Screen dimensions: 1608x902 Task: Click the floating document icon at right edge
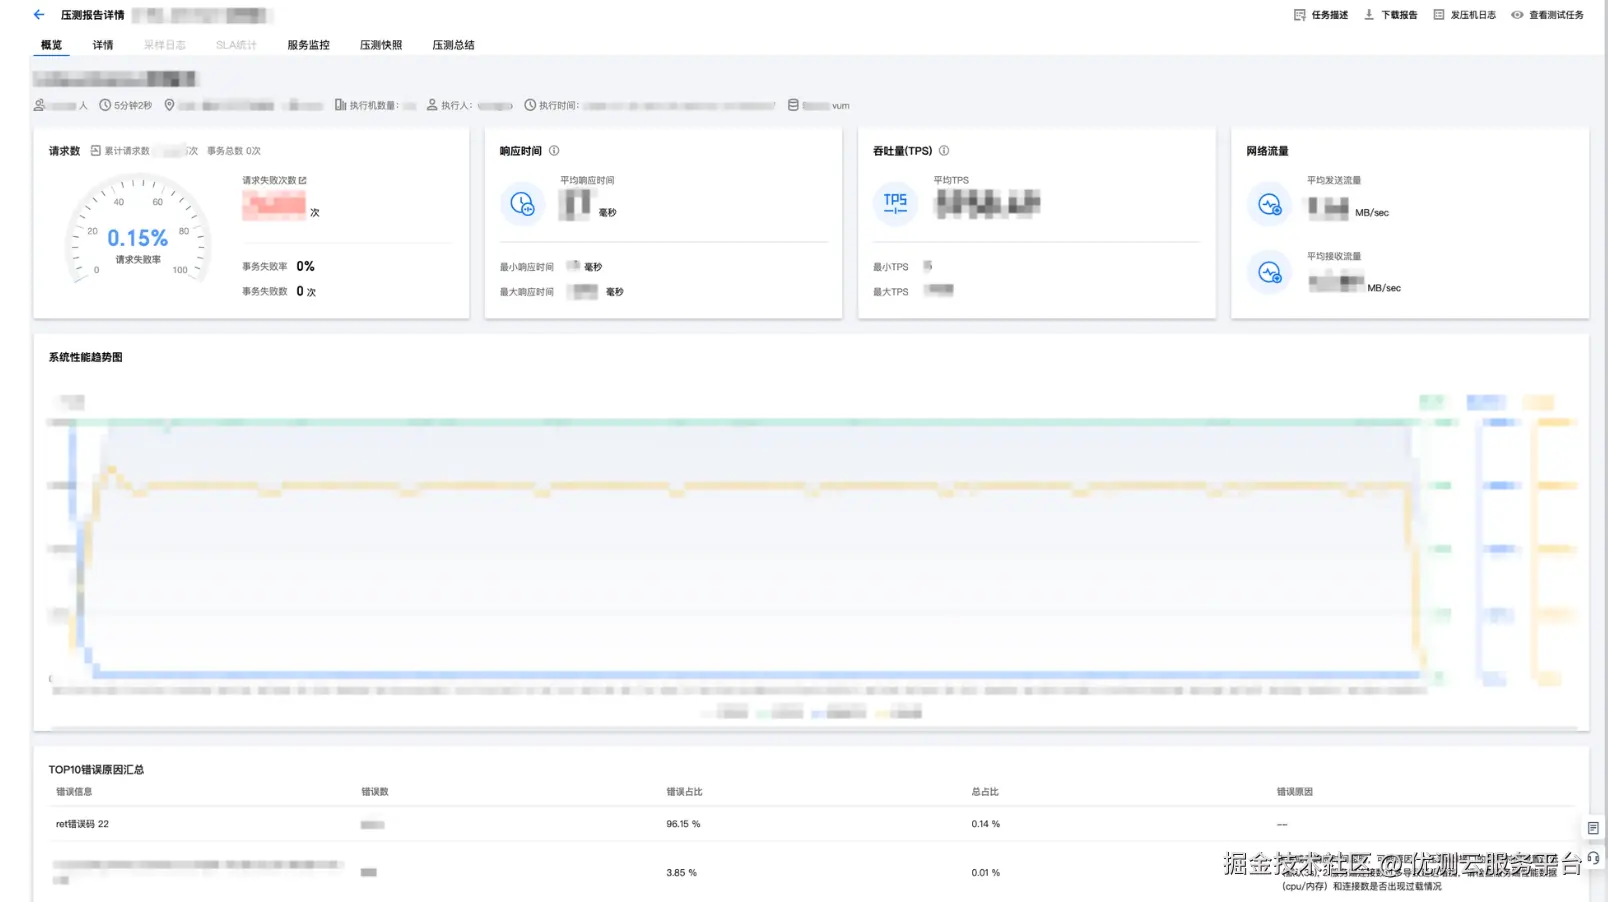[x=1593, y=828]
